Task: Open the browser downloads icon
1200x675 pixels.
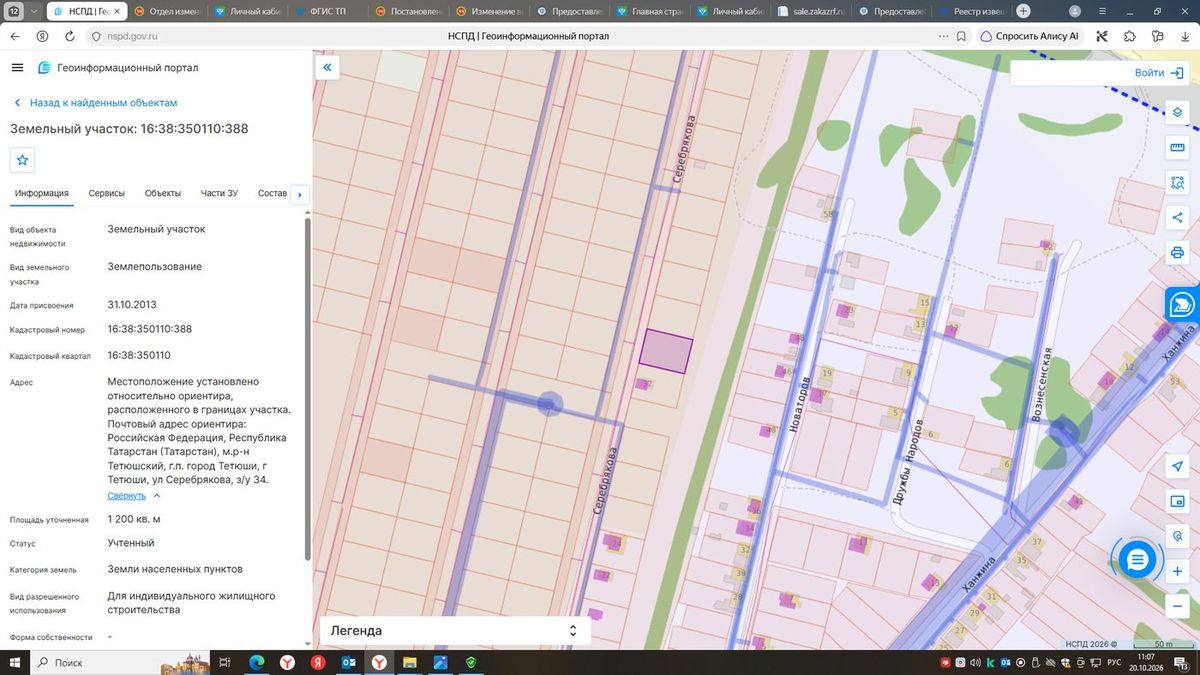Action: point(1183,36)
